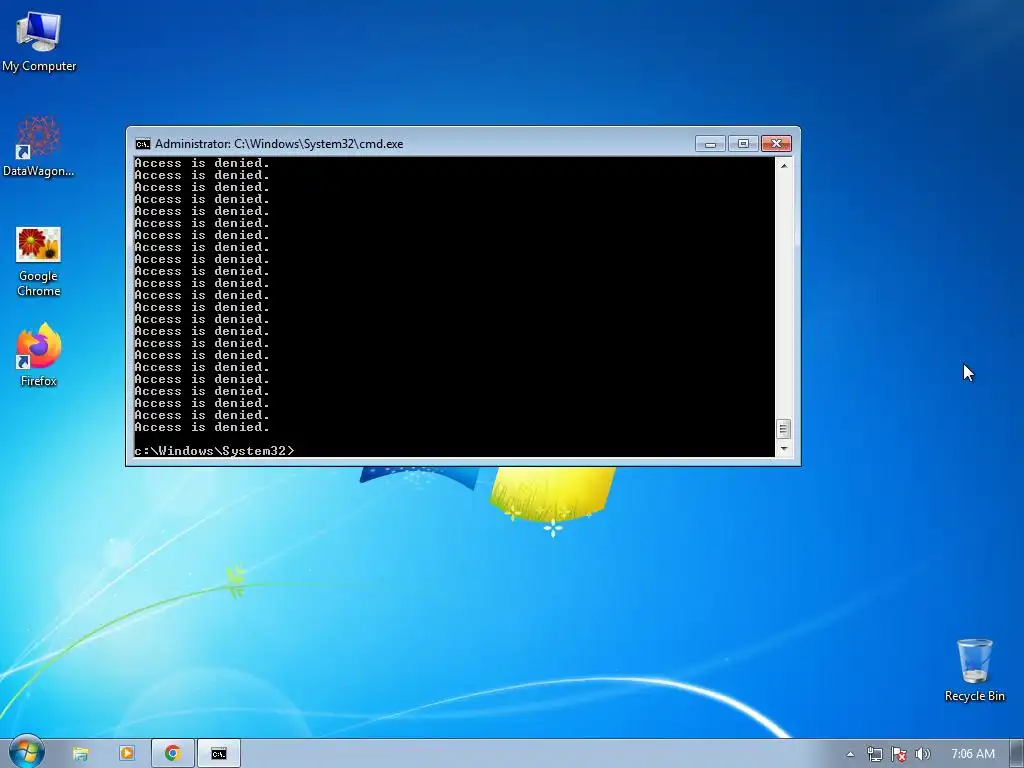This screenshot has height=768, width=1024.
Task: Show hidden tray icons arrow
Action: pos(850,754)
